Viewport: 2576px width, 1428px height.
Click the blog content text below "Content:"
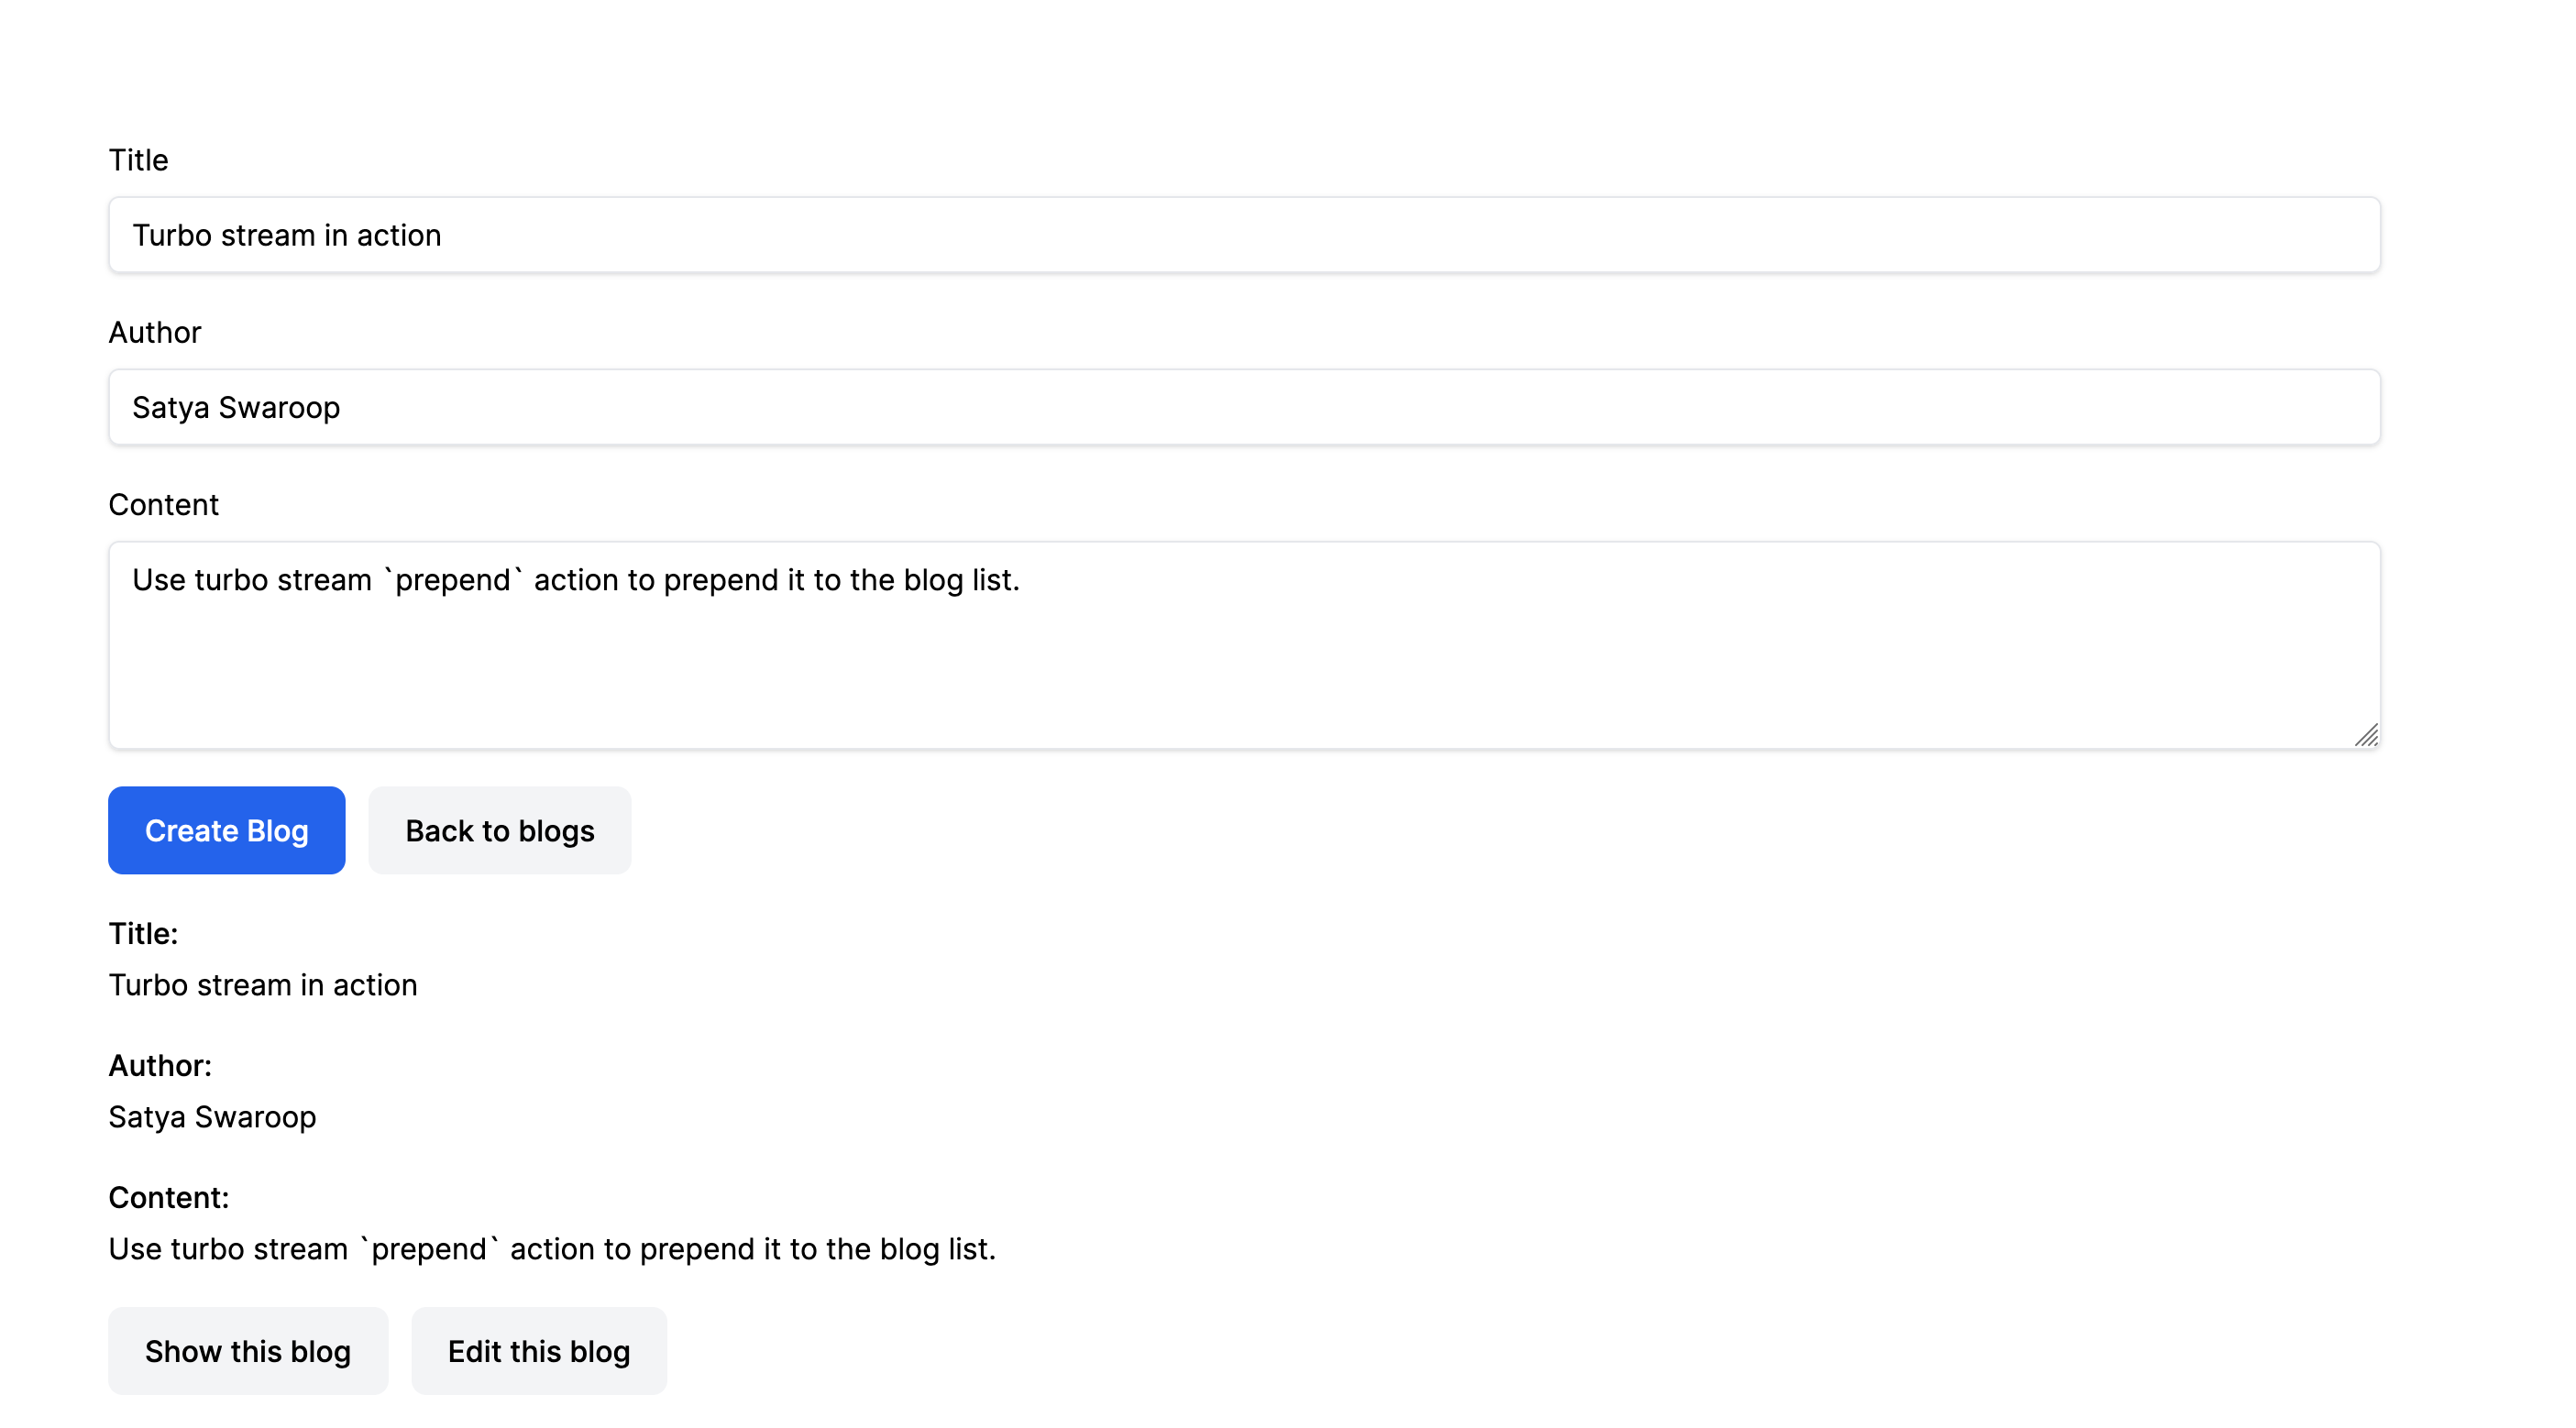tap(552, 1249)
